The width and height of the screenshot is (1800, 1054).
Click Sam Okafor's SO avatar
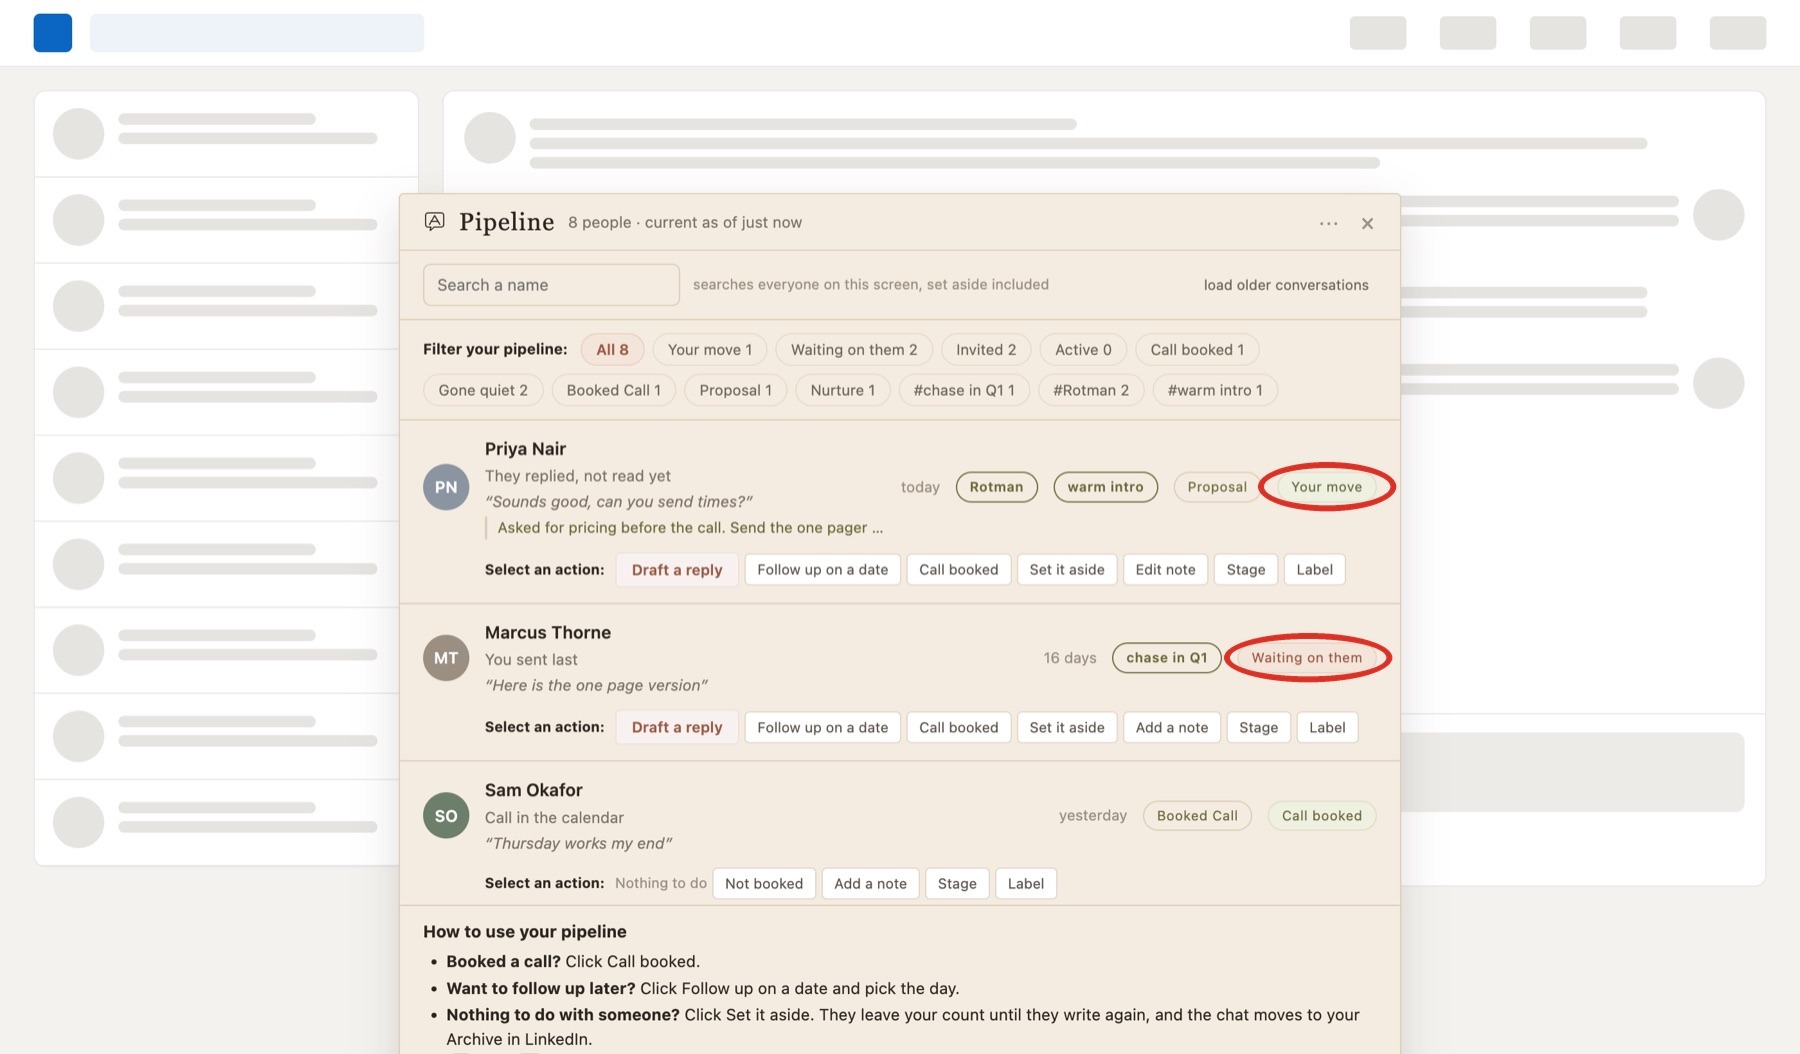click(x=446, y=816)
